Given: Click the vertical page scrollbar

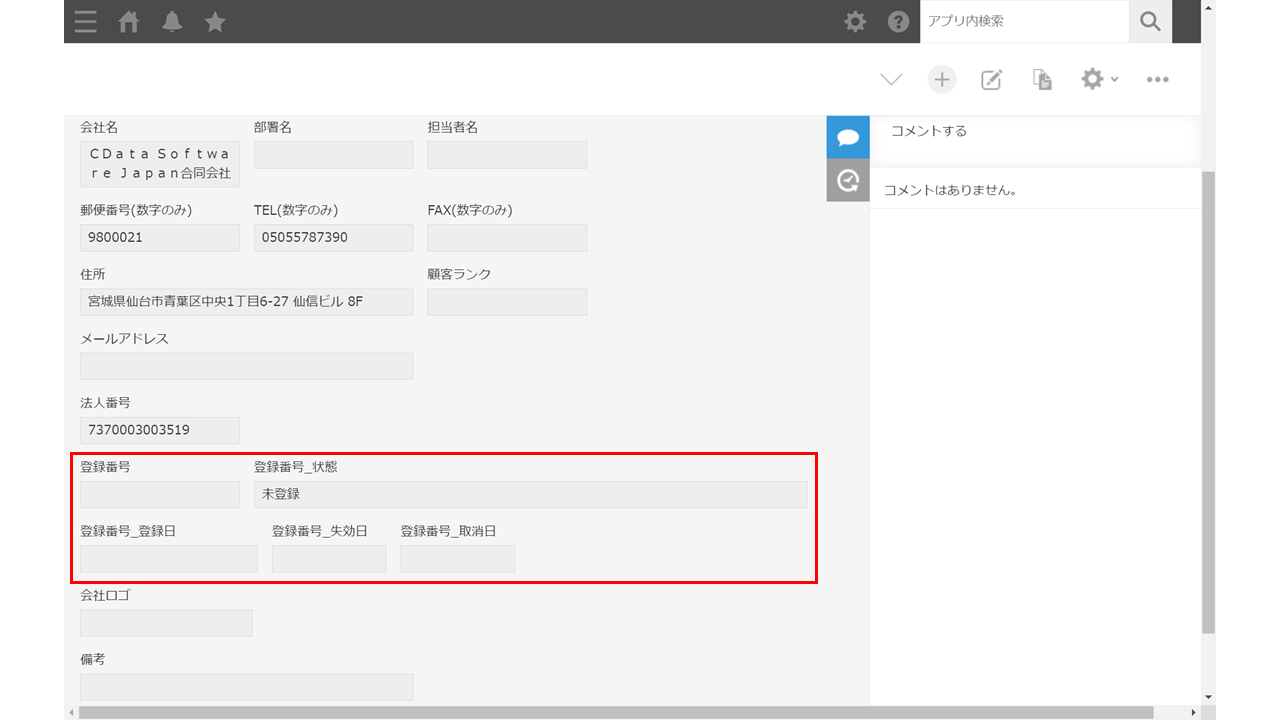Looking at the screenshot, I should pyautogui.click(x=1208, y=400).
